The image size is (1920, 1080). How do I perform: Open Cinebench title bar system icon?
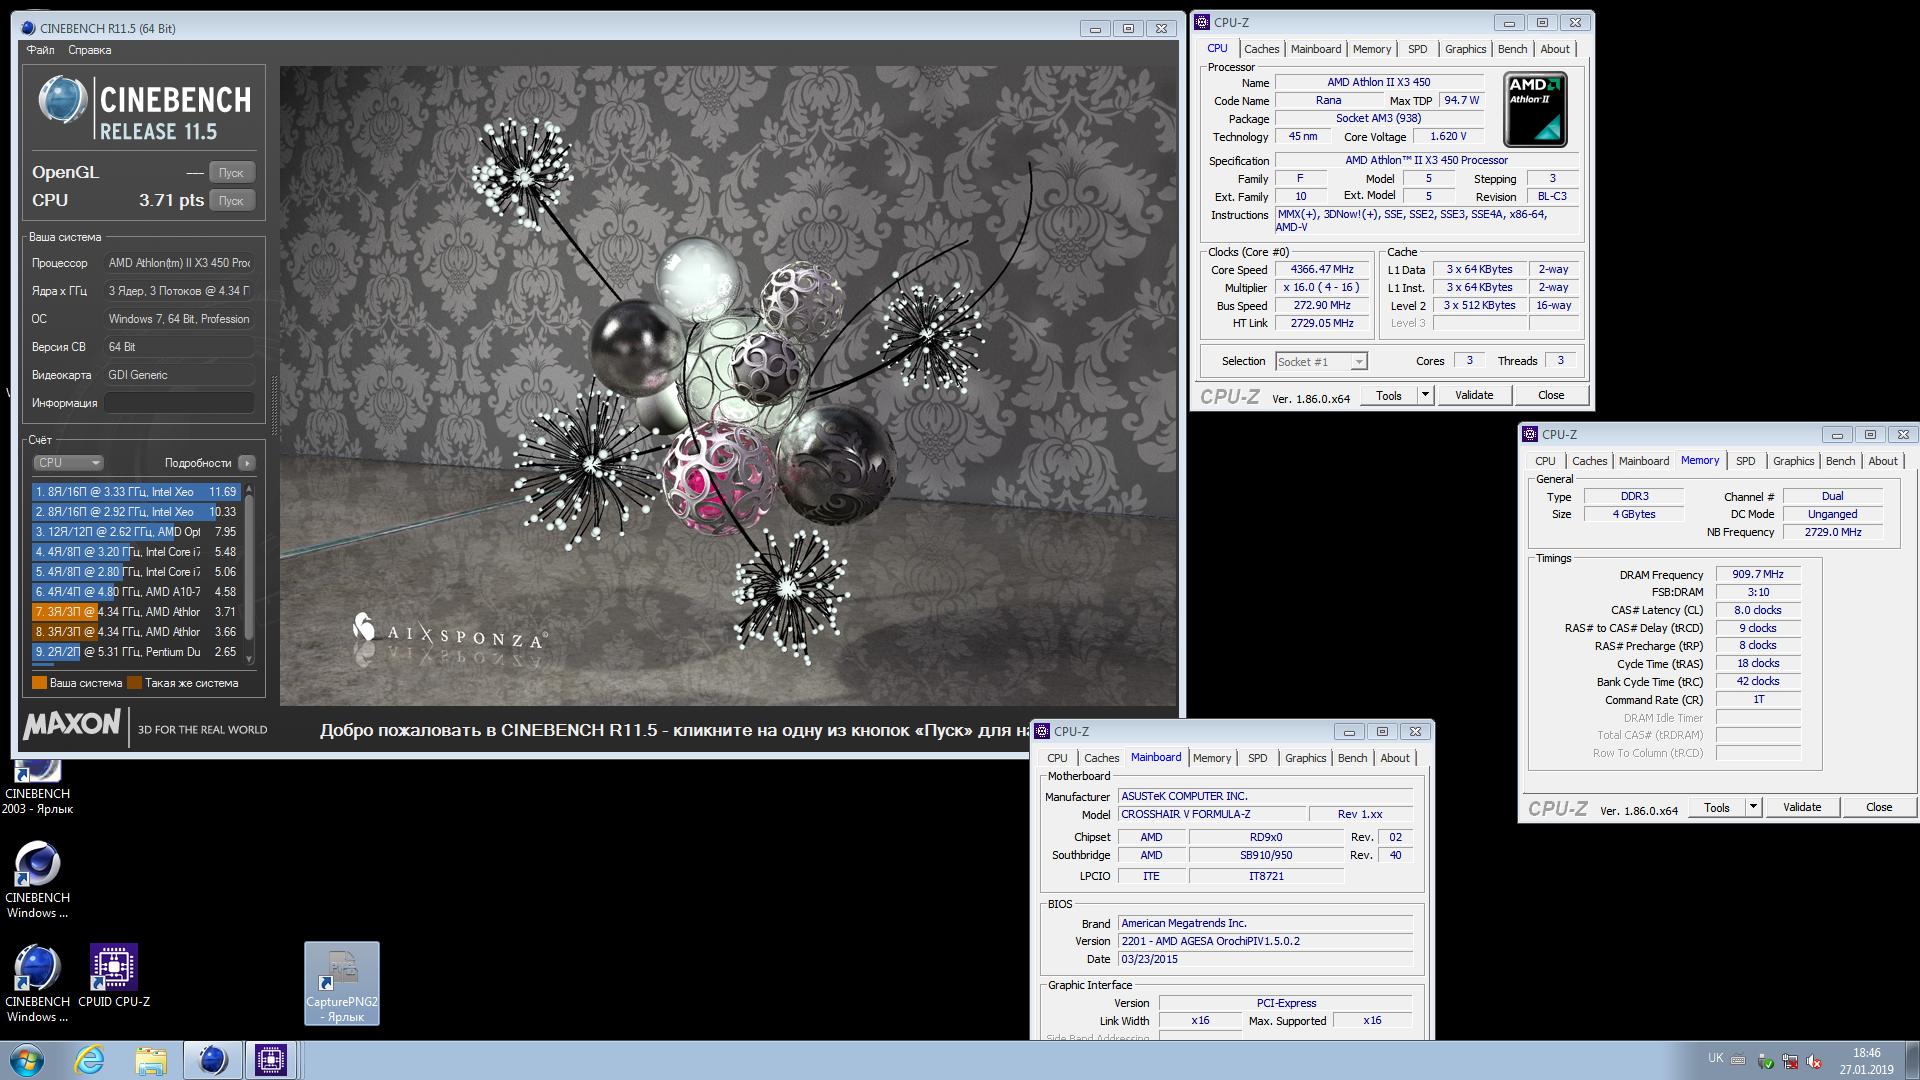pos(28,28)
